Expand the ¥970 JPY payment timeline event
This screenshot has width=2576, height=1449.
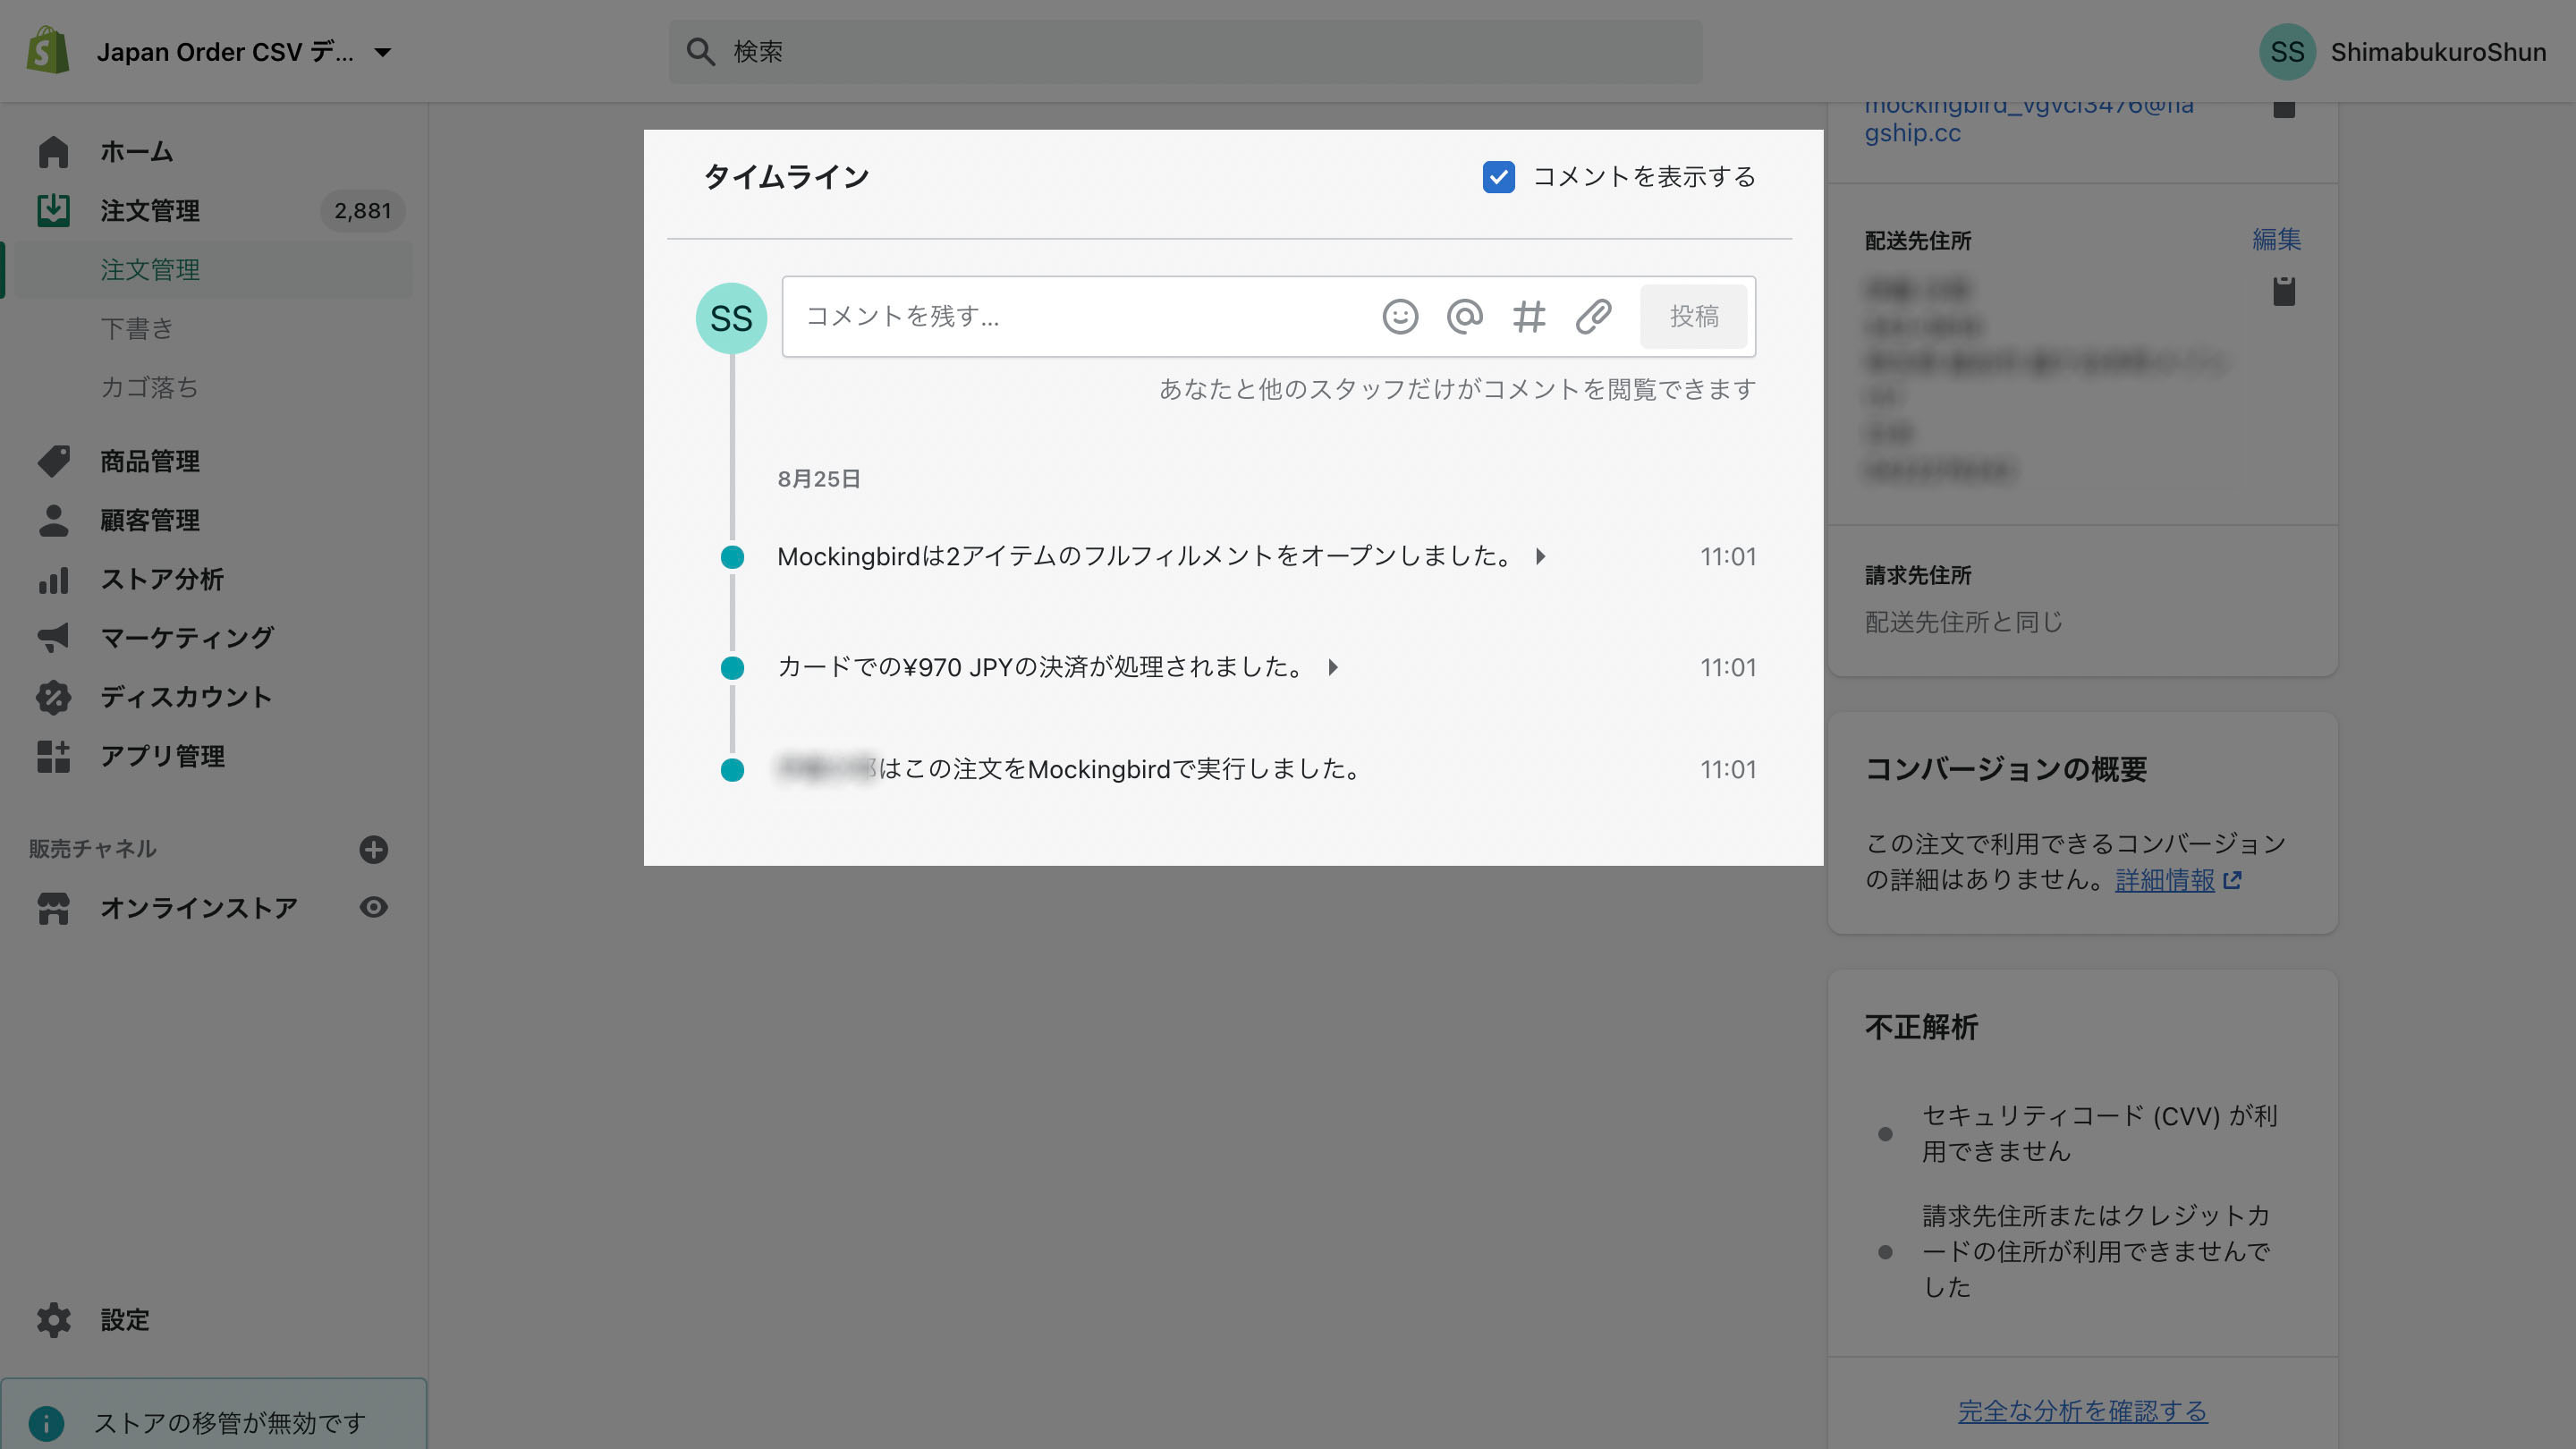1332,667
